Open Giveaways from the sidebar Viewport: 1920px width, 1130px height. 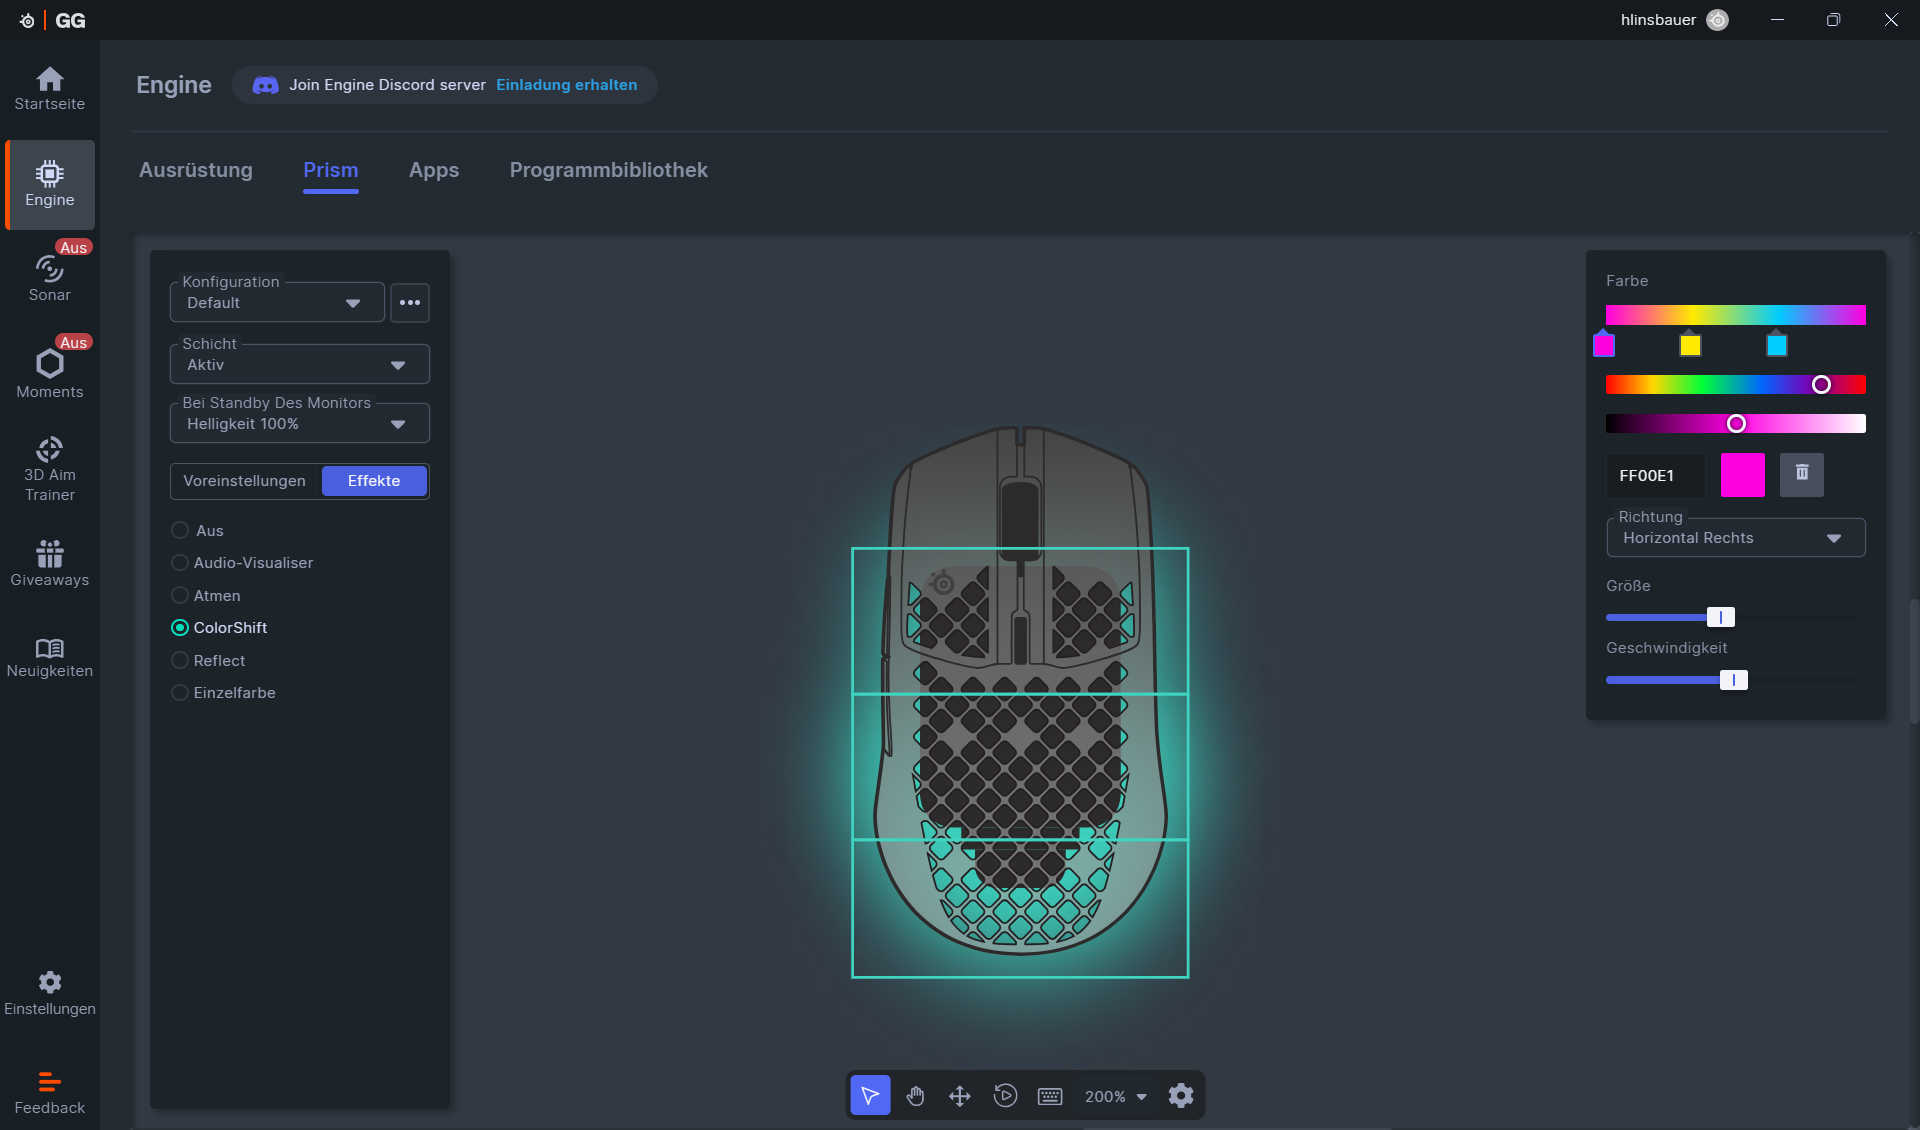coord(49,564)
